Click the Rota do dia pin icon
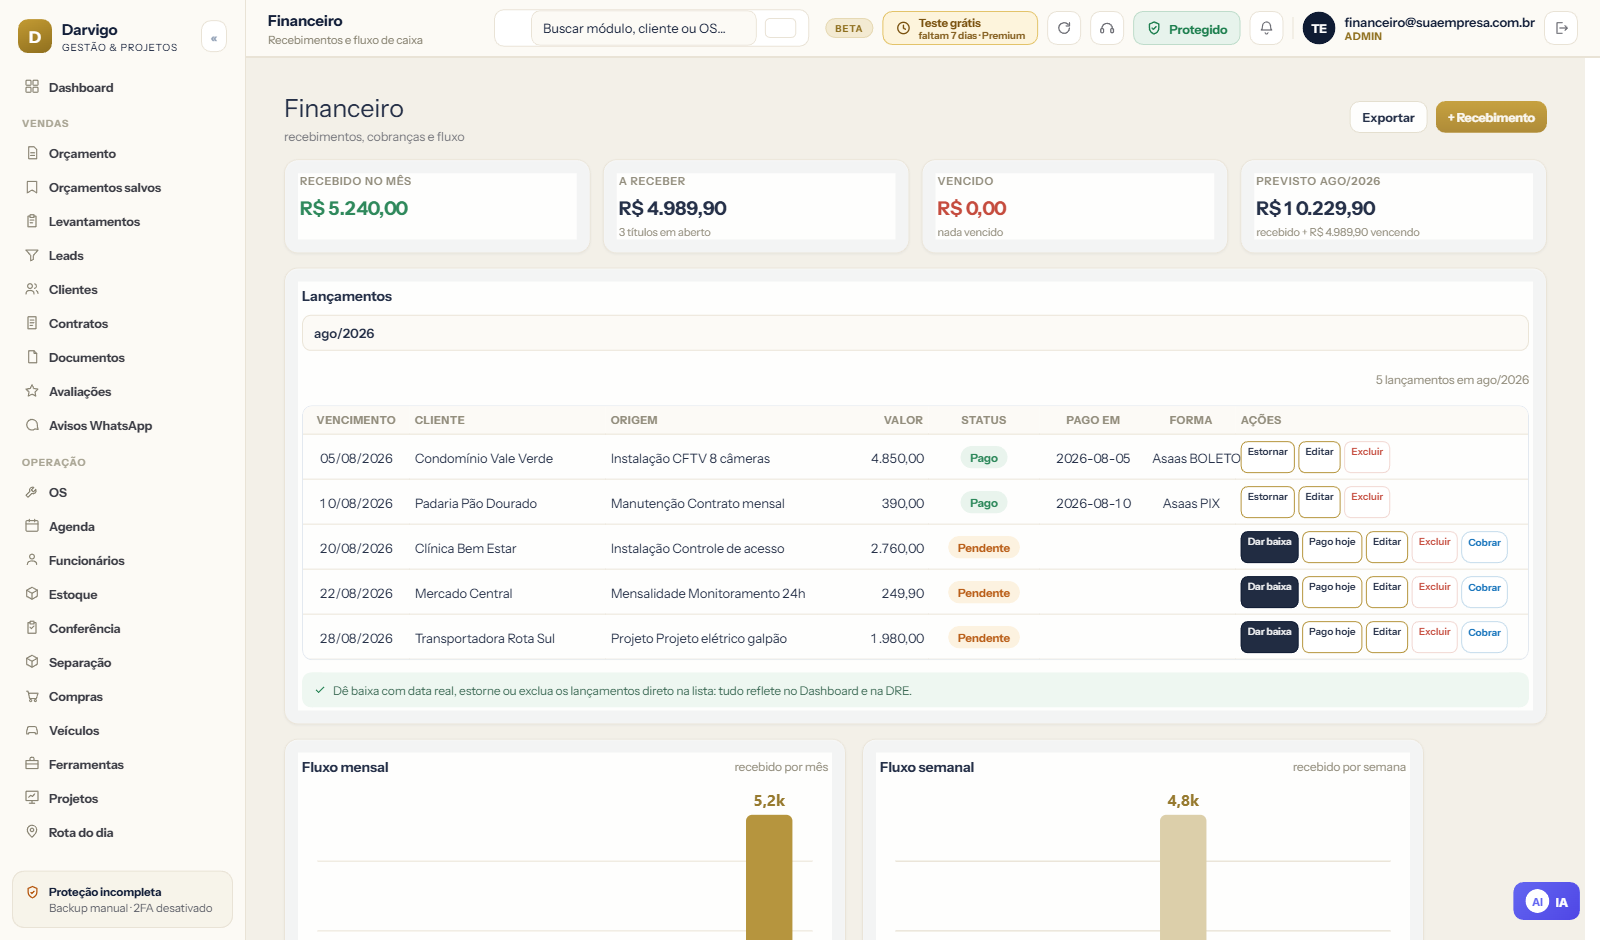Viewport: 1600px width, 940px height. pyautogui.click(x=32, y=832)
